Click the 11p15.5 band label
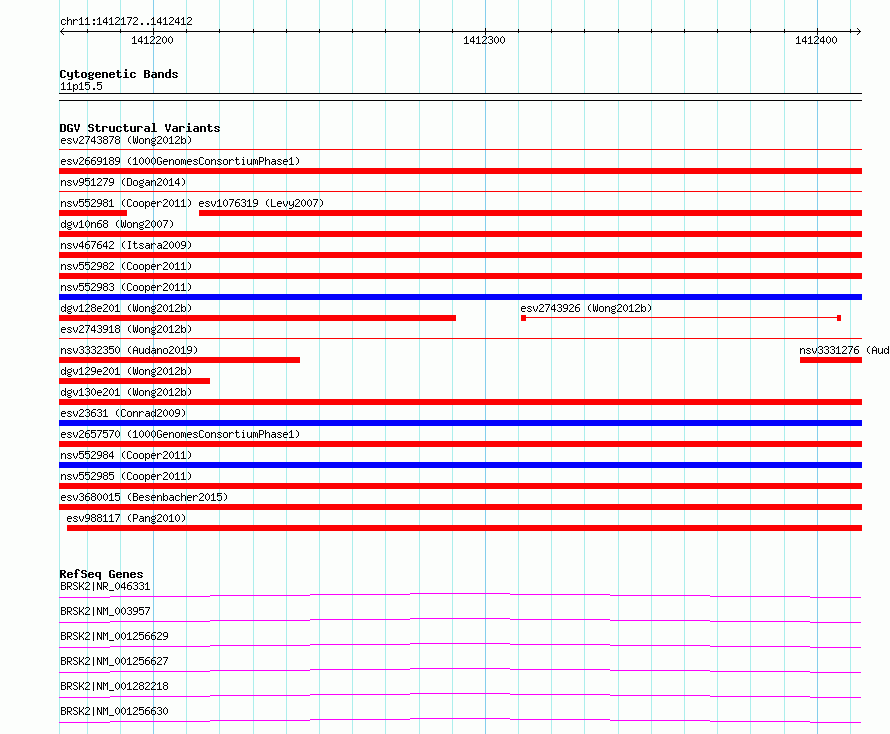The image size is (890, 734). click(x=81, y=86)
